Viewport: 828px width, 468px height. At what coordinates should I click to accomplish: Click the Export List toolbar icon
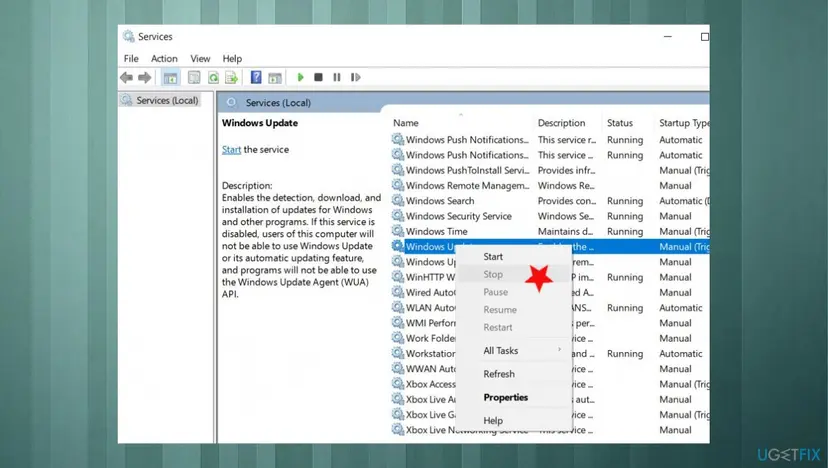pyautogui.click(x=231, y=78)
